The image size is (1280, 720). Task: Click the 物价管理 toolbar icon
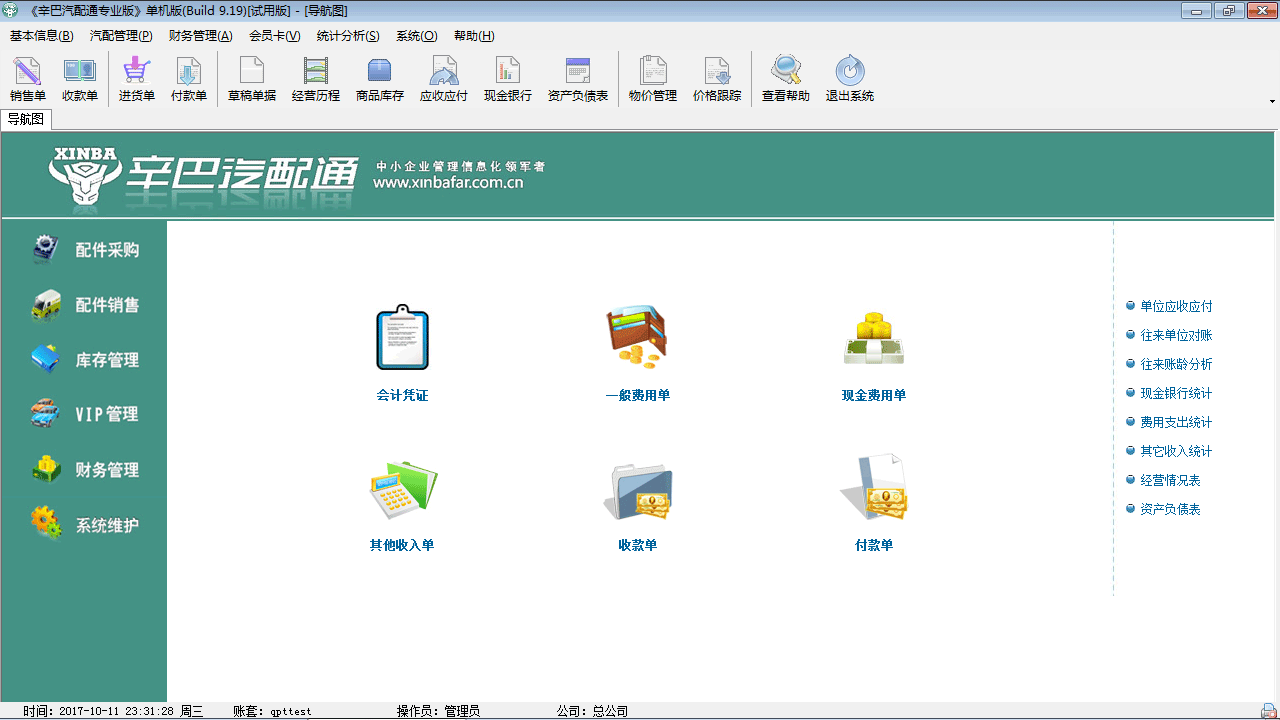[x=653, y=79]
